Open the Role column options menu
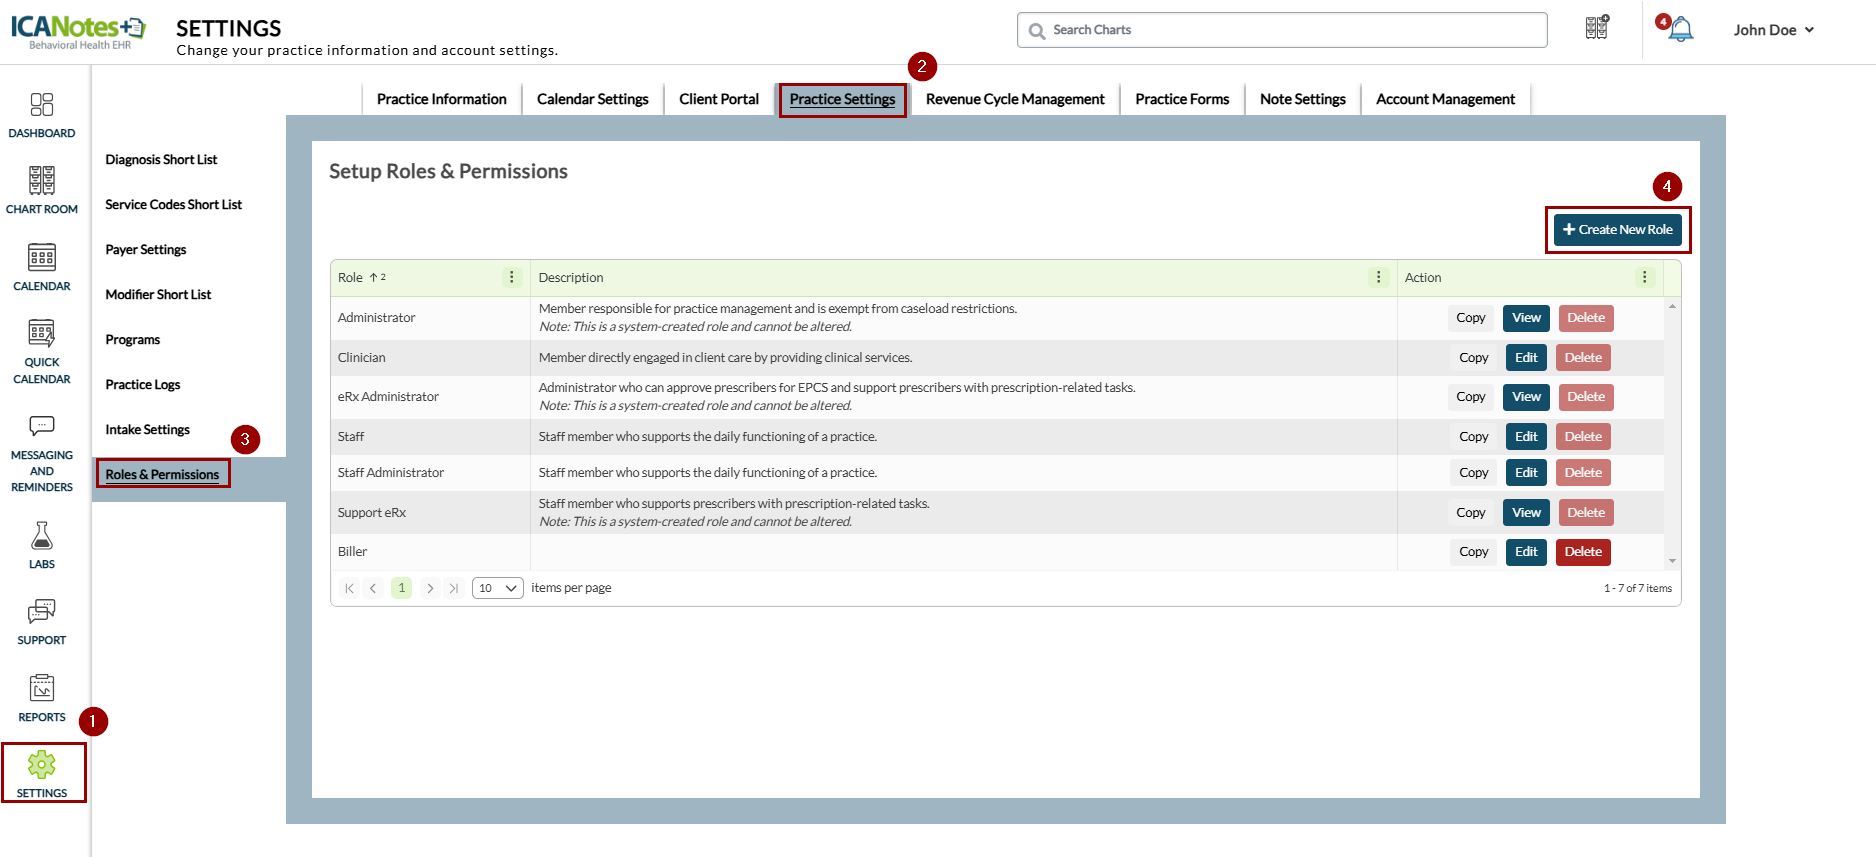This screenshot has width=1876, height=857. point(512,278)
